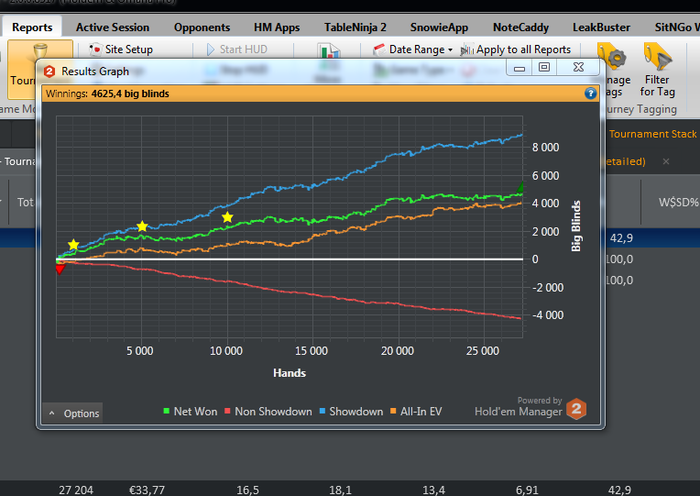Viewport: 700px width, 496px height.
Task: Click the Tournament Stack header
Action: tap(653, 134)
